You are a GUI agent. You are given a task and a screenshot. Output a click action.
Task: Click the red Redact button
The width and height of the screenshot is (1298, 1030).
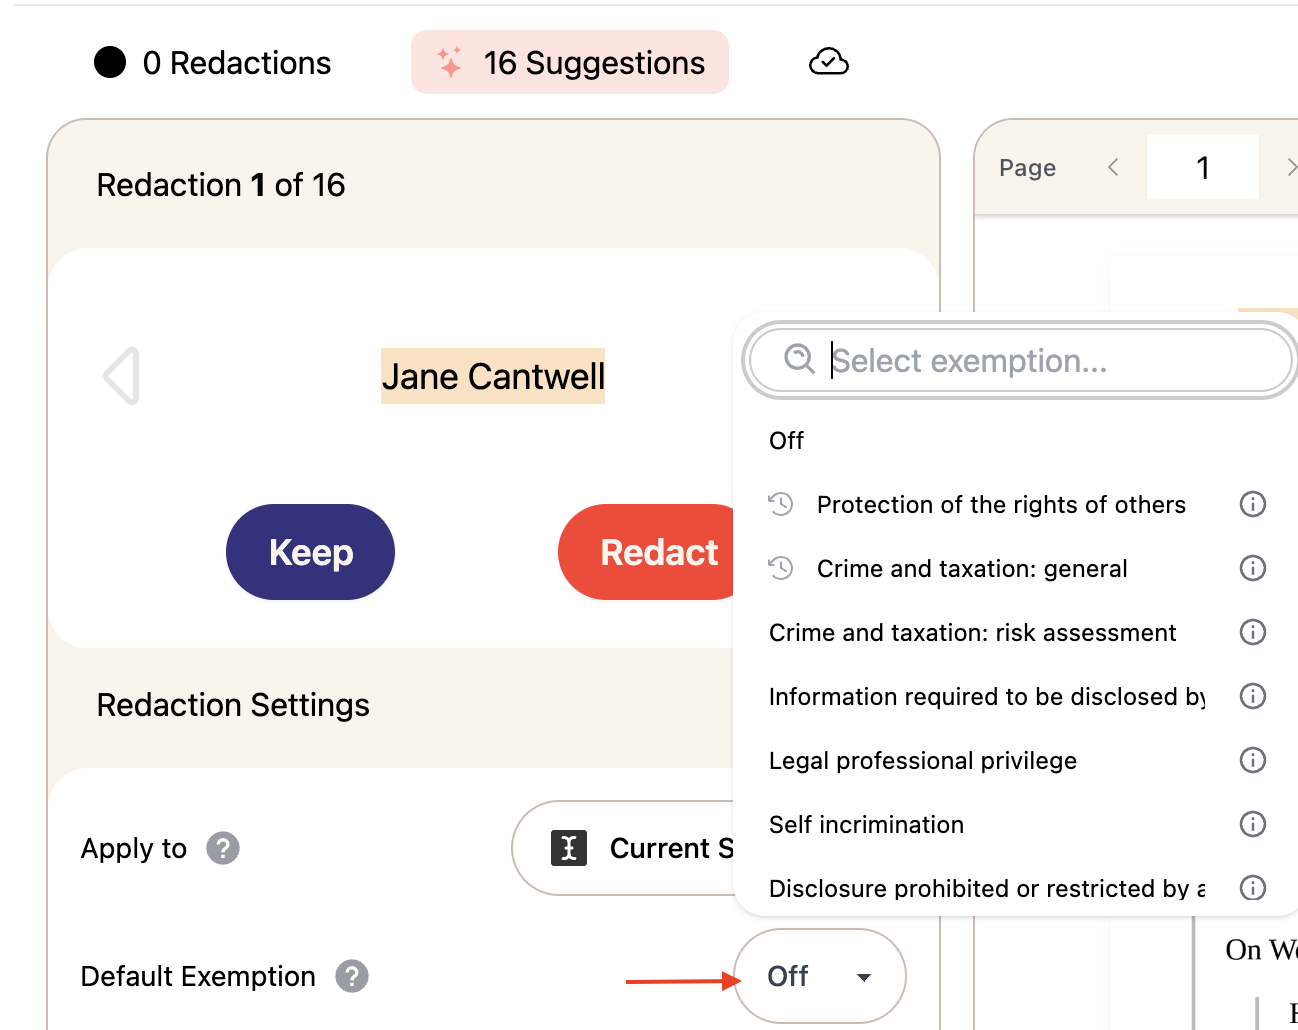[648, 552]
